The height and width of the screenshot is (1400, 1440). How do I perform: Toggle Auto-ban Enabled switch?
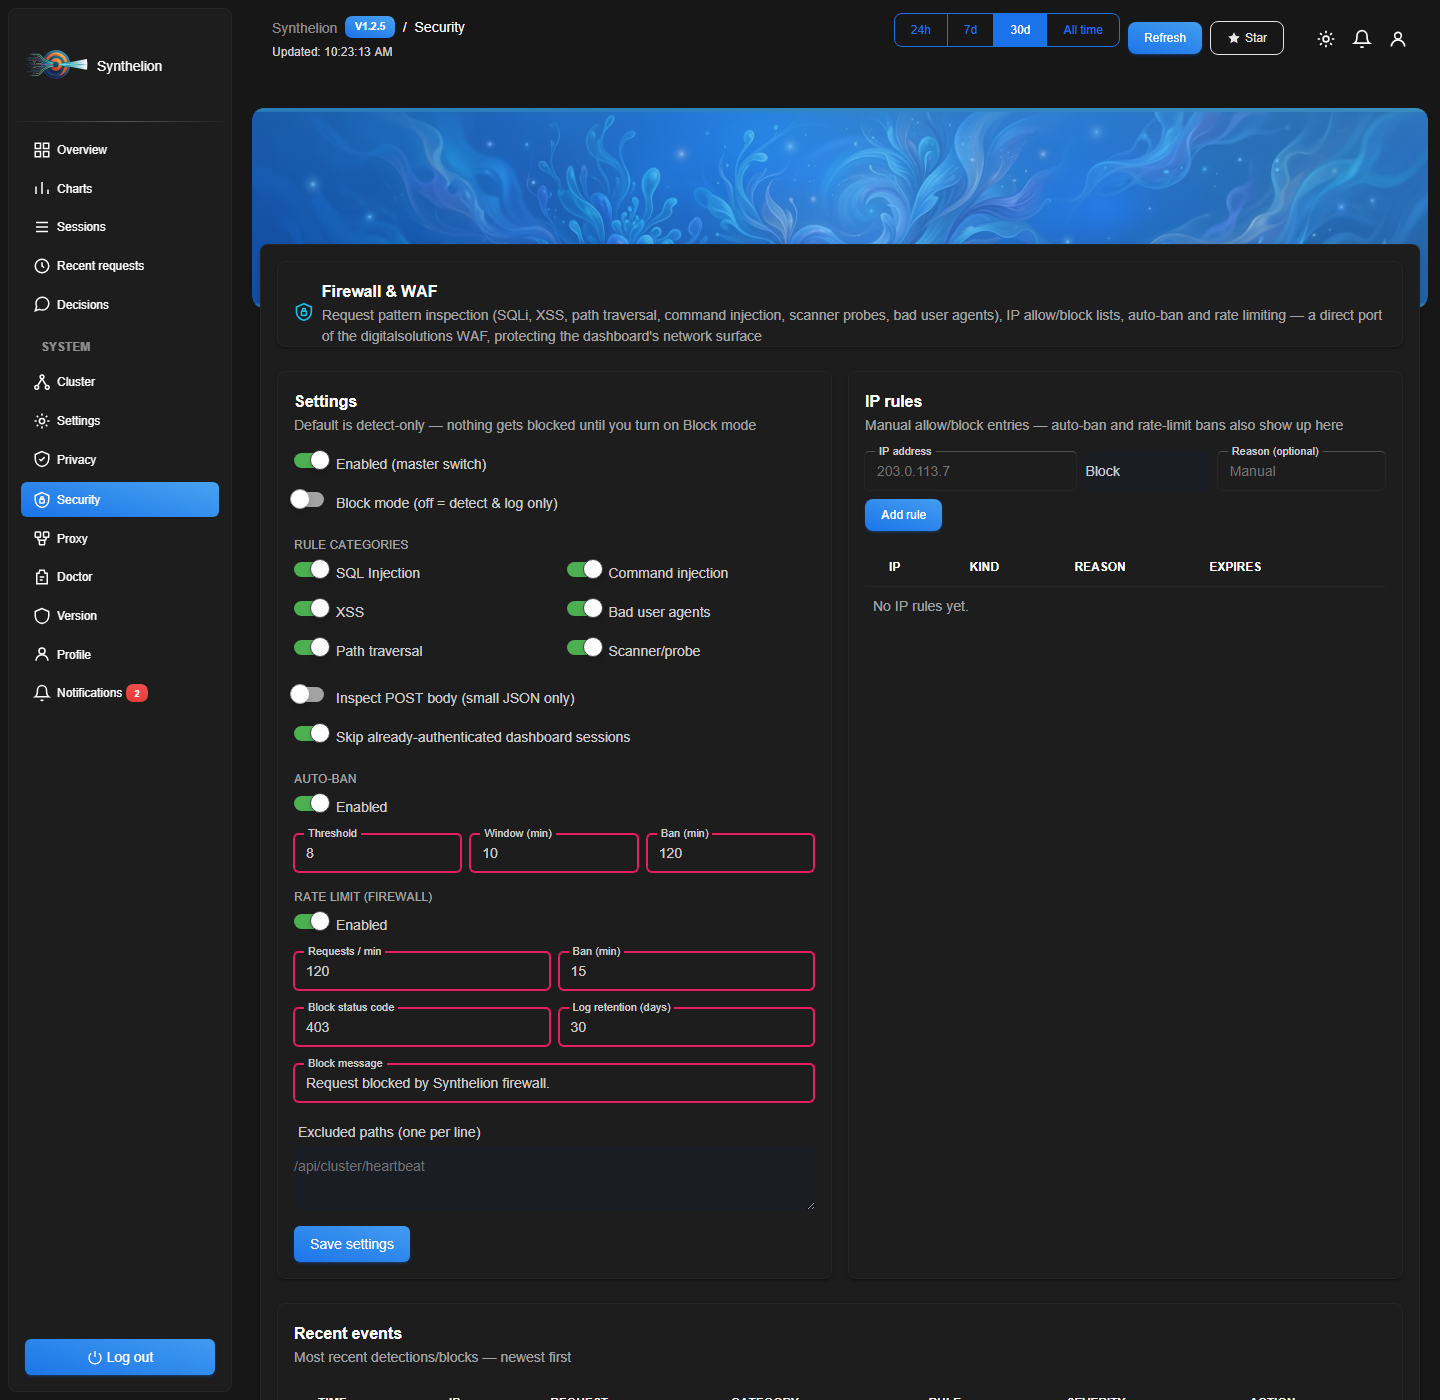coord(312,803)
